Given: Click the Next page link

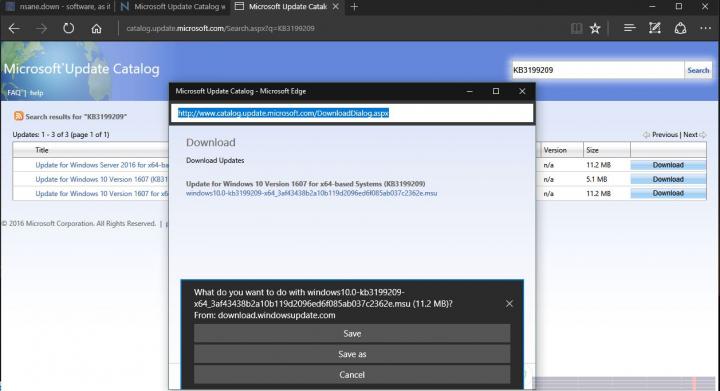Looking at the screenshot, I should click(690, 134).
